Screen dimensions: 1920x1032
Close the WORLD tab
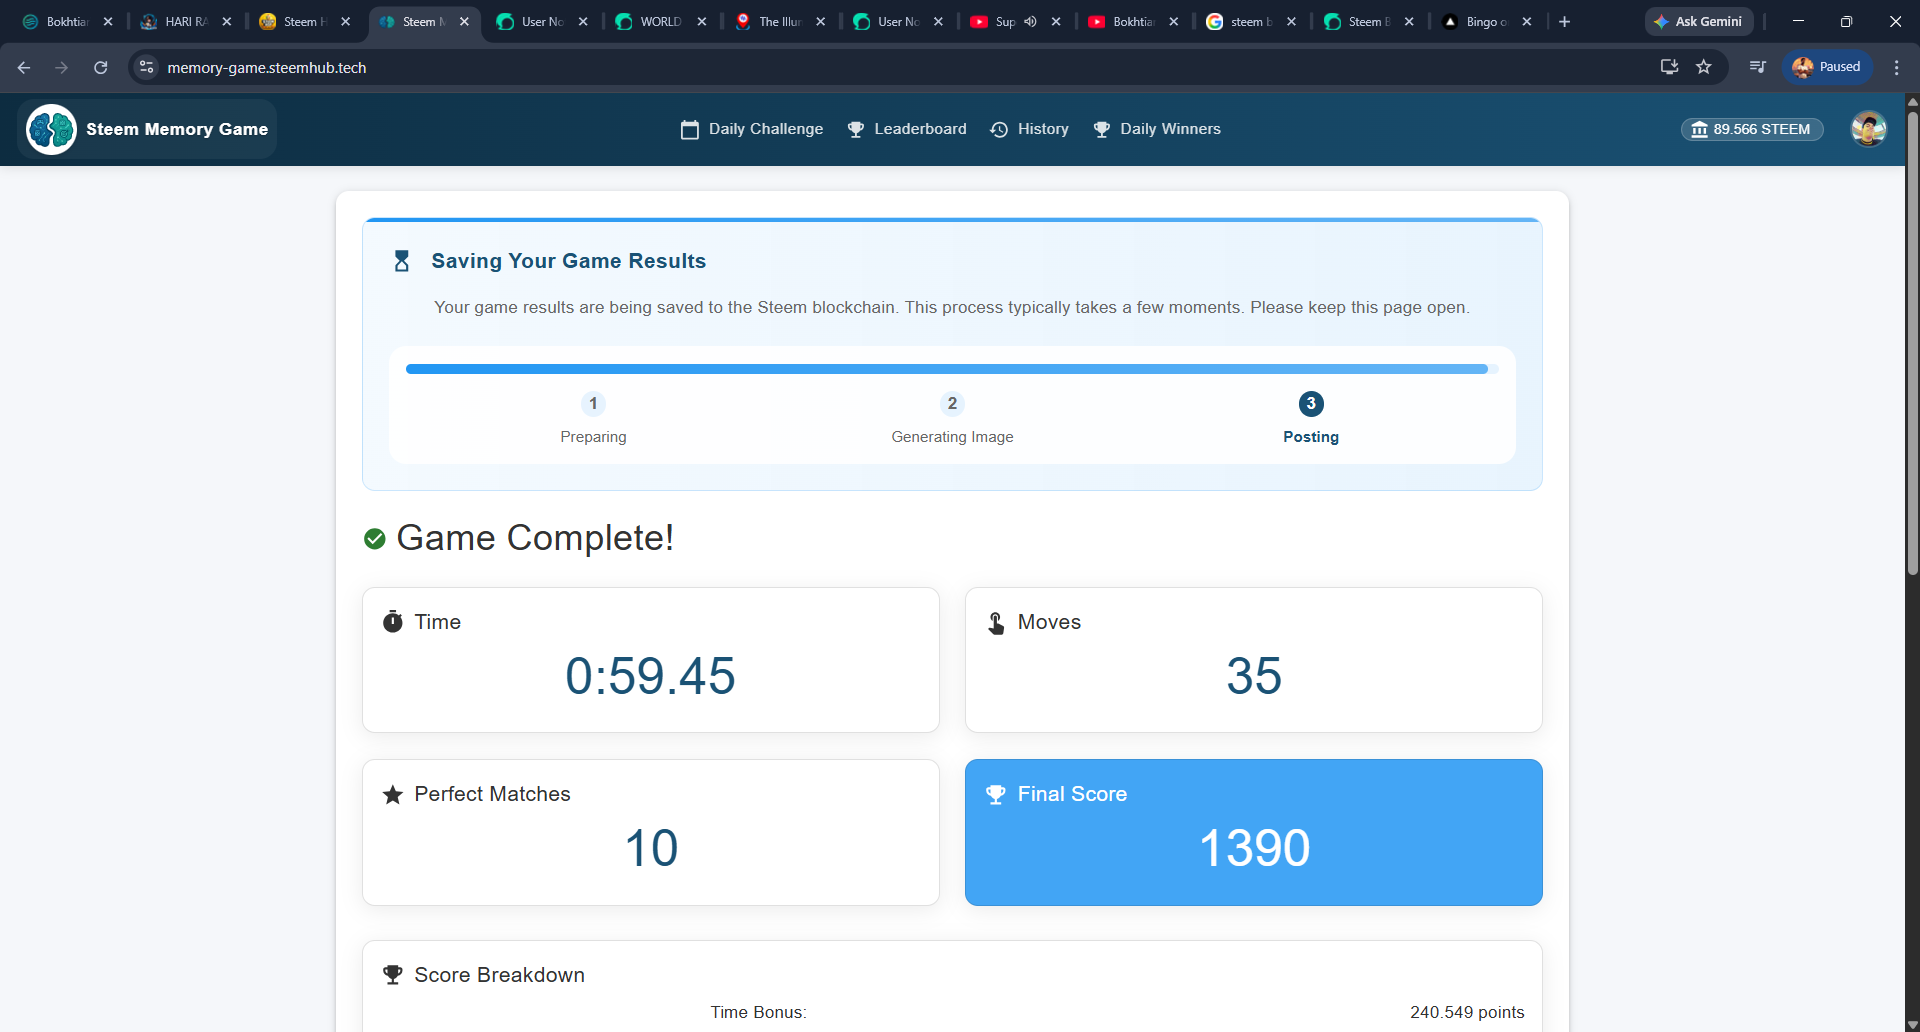[x=702, y=21]
